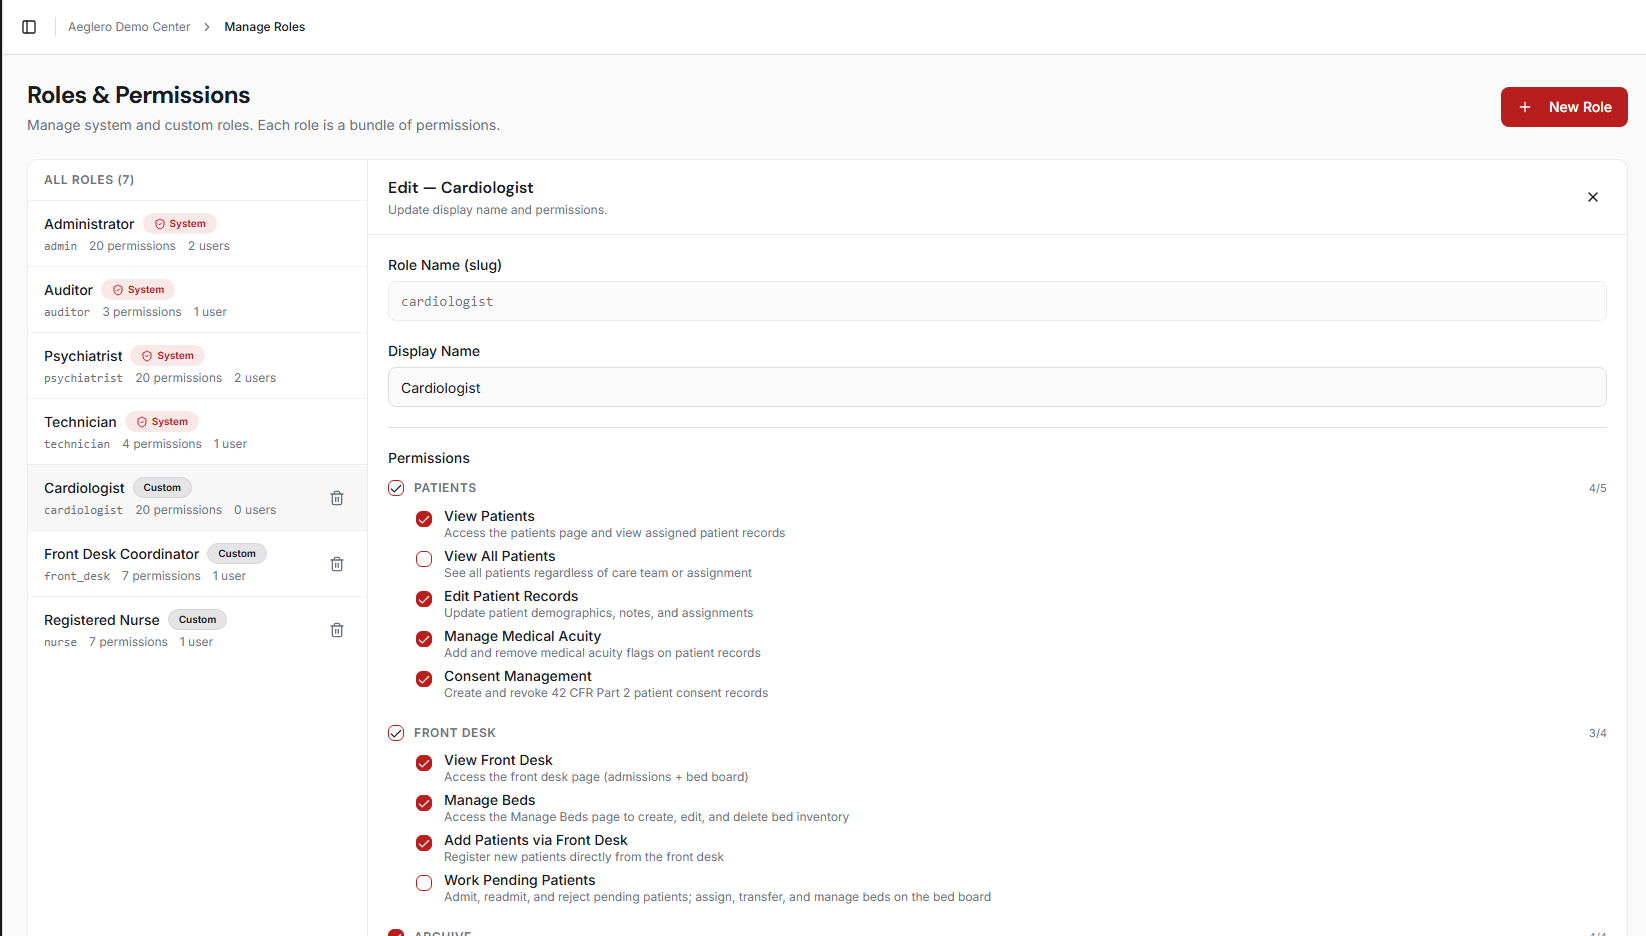The height and width of the screenshot is (936, 1646).
Task: Uncheck Manage Medical Acuity permission
Action: coord(424,639)
